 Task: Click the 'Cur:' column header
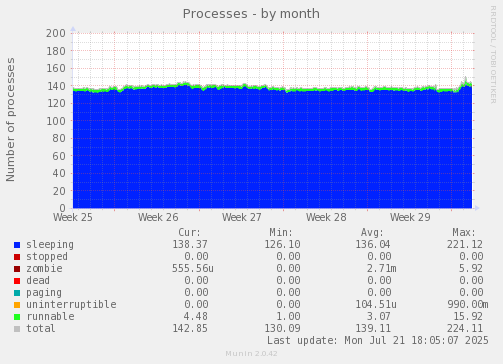pyautogui.click(x=189, y=232)
